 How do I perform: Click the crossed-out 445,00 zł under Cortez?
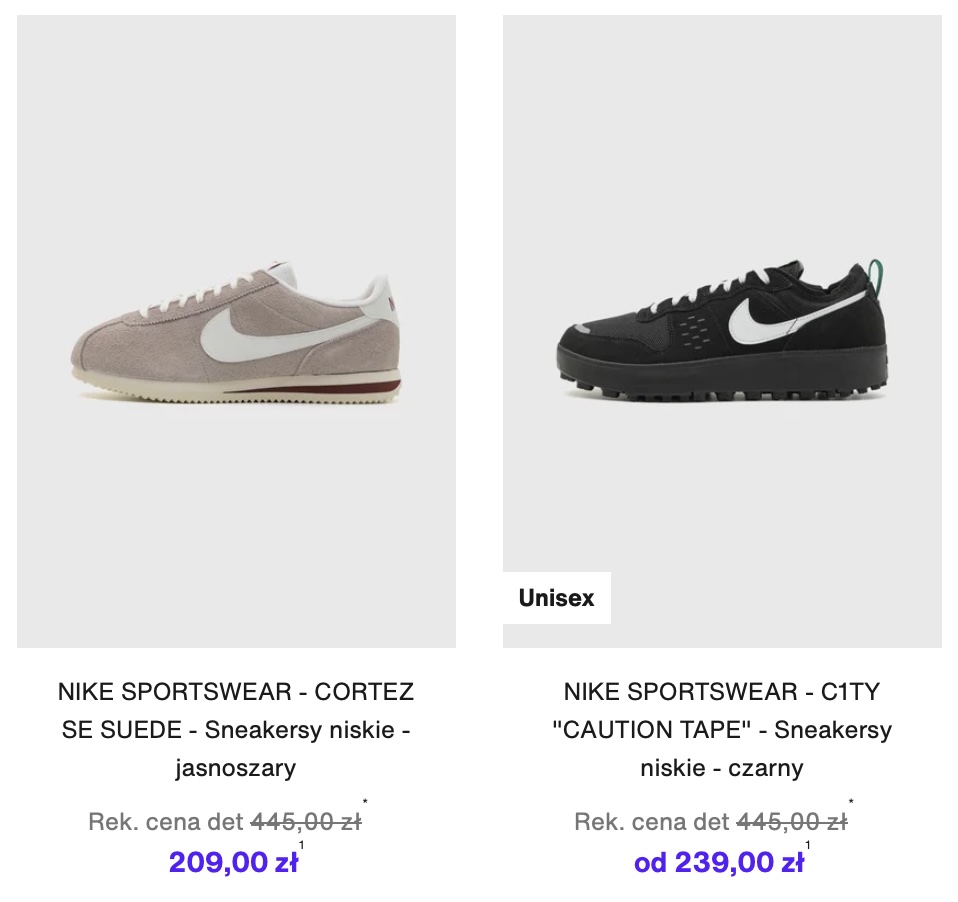pyautogui.click(x=305, y=822)
